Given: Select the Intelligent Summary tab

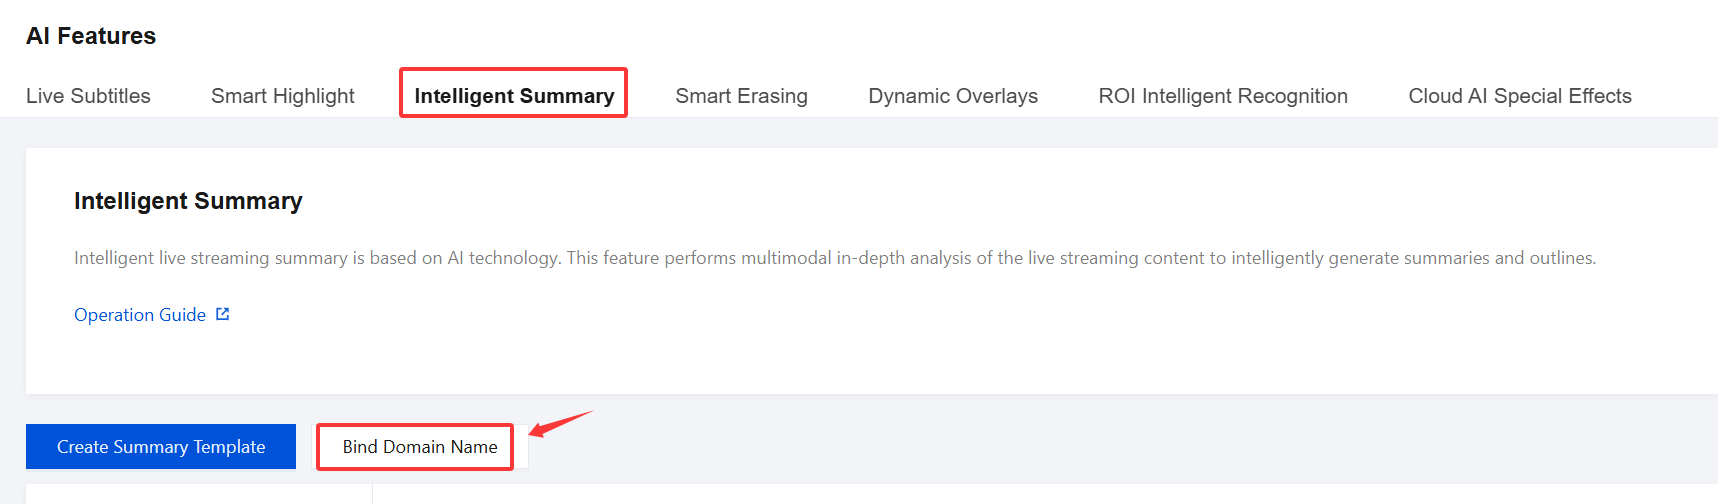Looking at the screenshot, I should pyautogui.click(x=514, y=96).
